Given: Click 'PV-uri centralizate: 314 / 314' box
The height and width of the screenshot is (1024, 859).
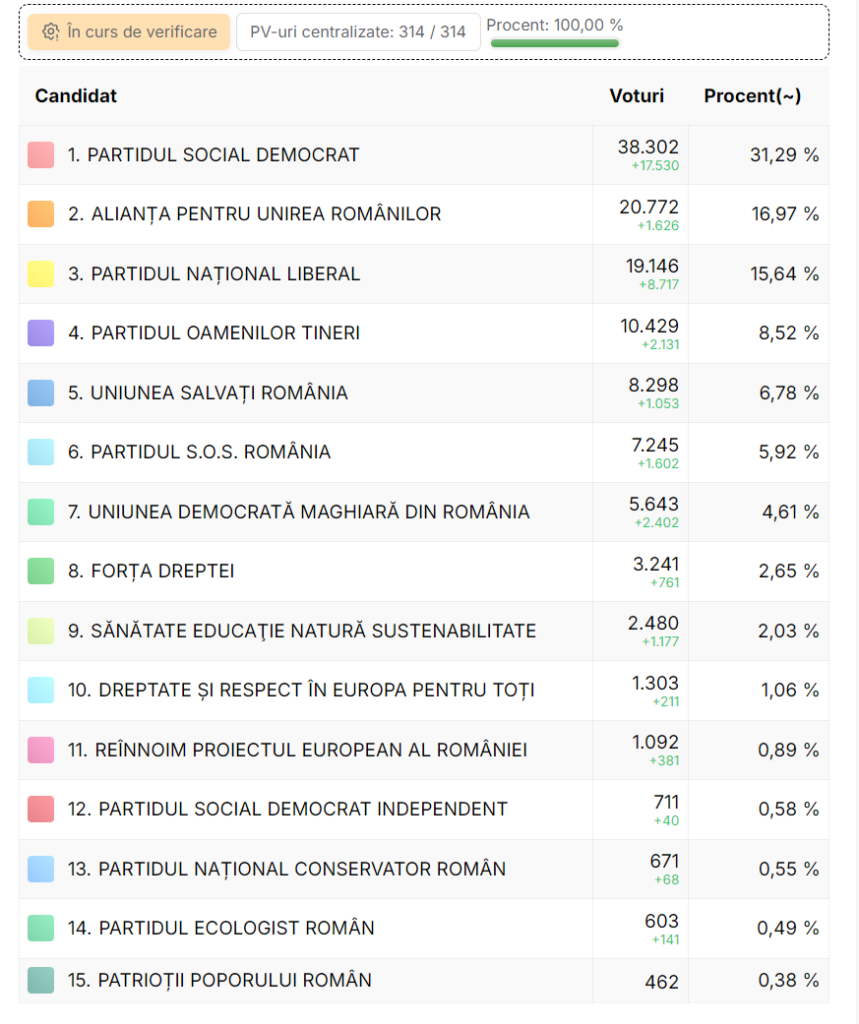Looking at the screenshot, I should (358, 32).
